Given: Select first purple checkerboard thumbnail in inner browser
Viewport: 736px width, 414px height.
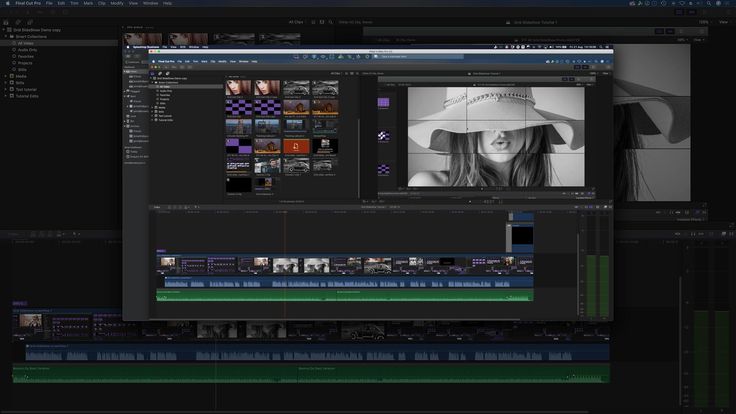Looking at the screenshot, I should pos(238,107).
